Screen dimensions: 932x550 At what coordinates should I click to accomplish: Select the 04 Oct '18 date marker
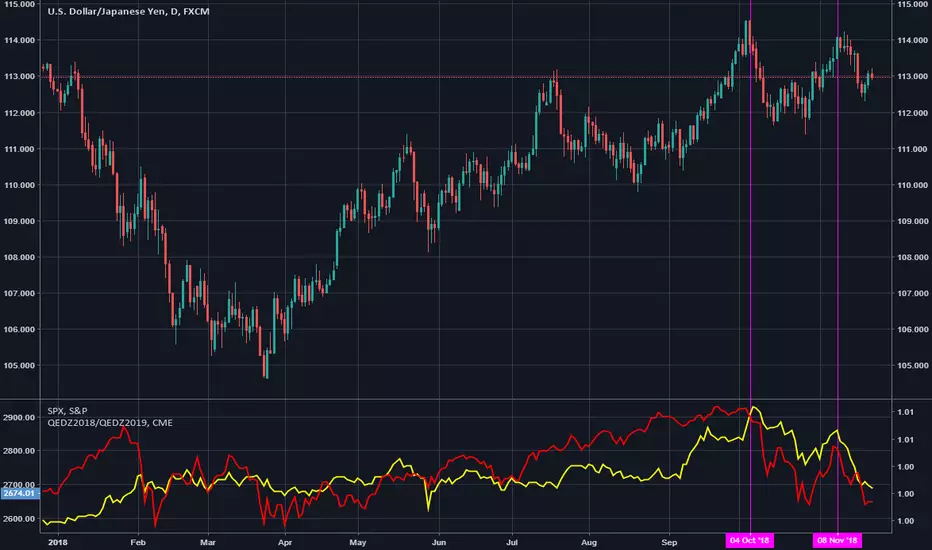(750, 540)
